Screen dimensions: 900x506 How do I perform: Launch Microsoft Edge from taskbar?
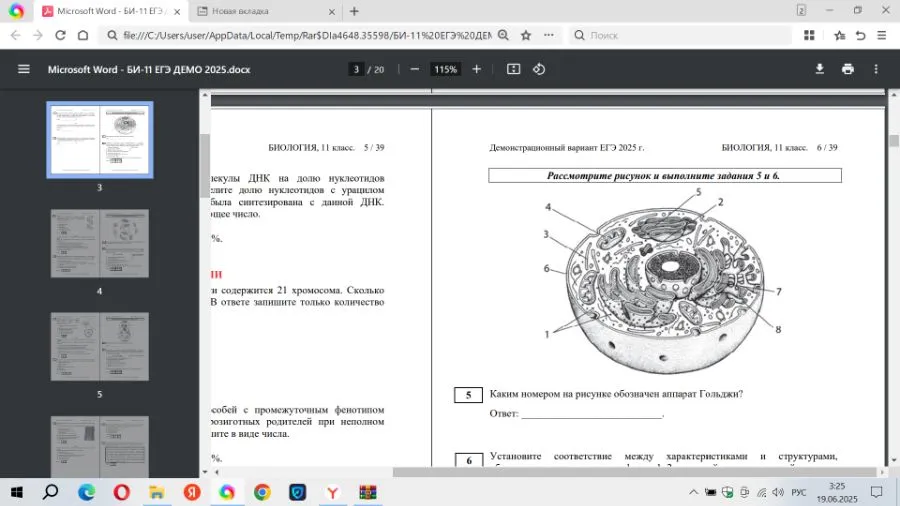[87, 492]
